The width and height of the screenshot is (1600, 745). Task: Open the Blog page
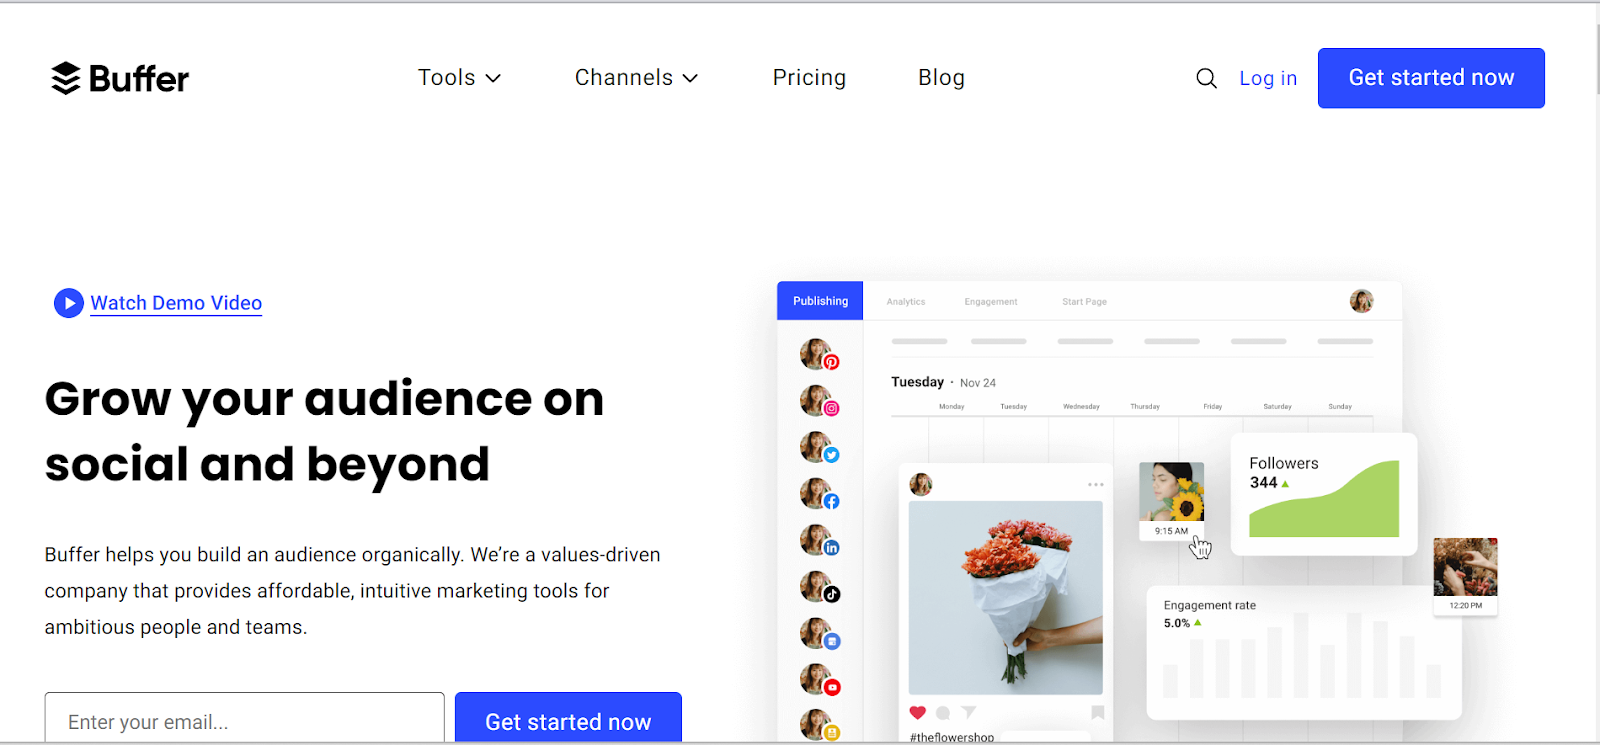pos(941,78)
